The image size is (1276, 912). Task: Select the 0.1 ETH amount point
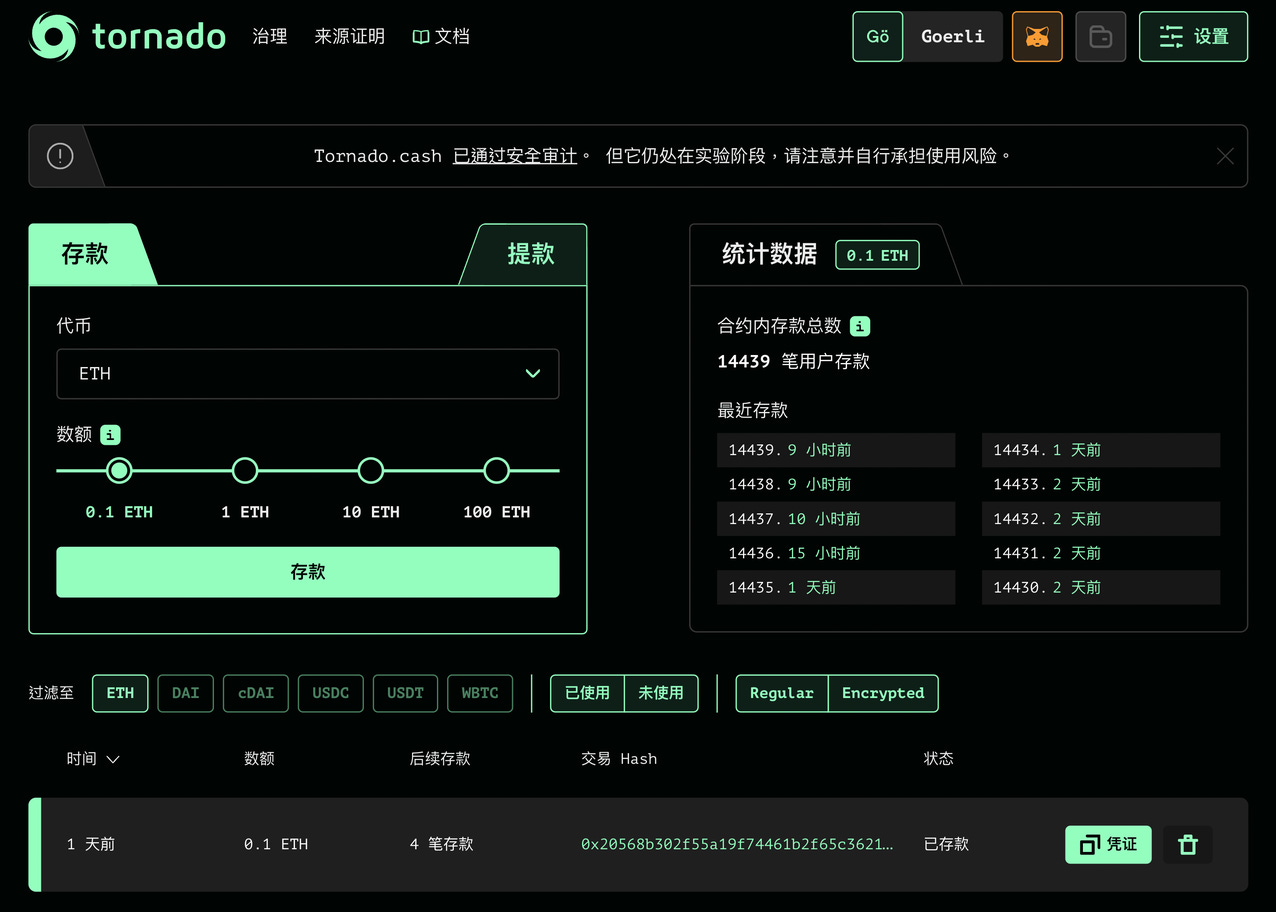pos(119,470)
